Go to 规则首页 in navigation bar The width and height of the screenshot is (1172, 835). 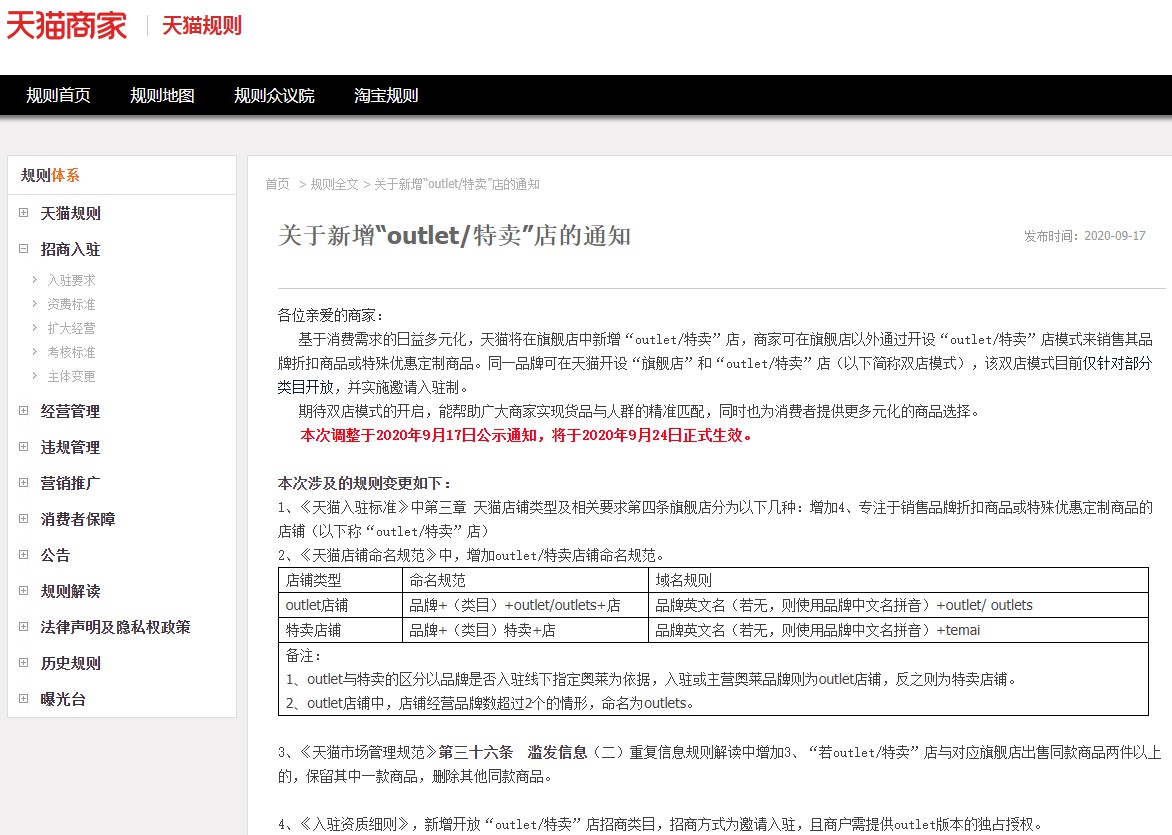pyautogui.click(x=58, y=96)
